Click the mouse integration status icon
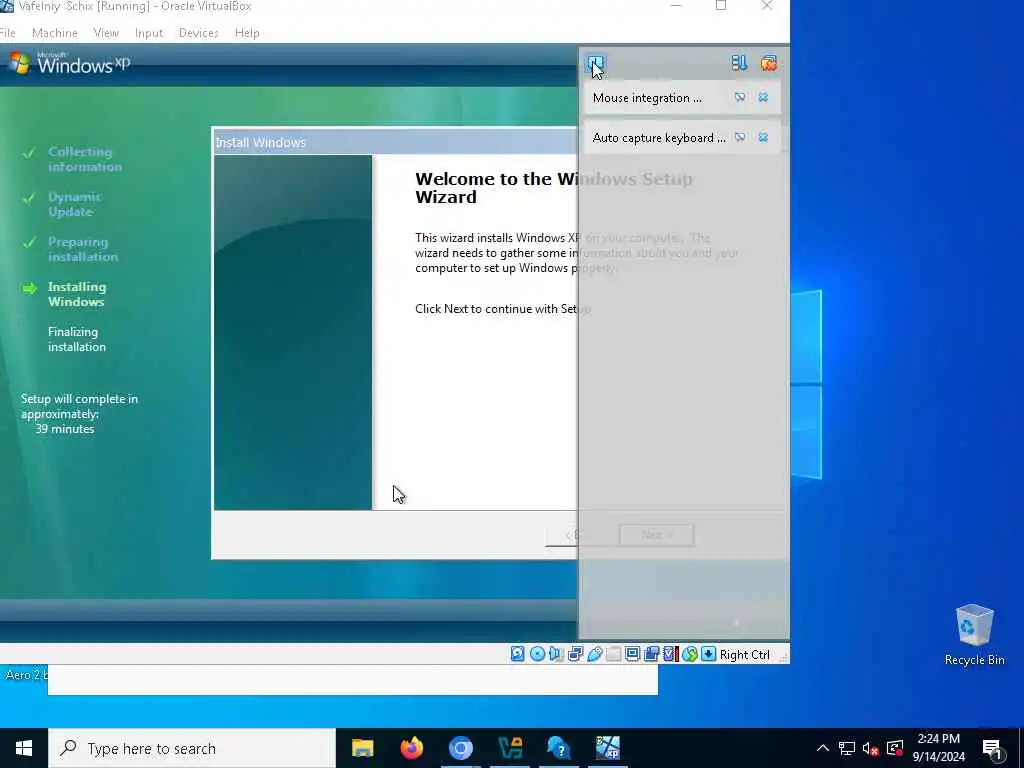 click(x=690, y=654)
